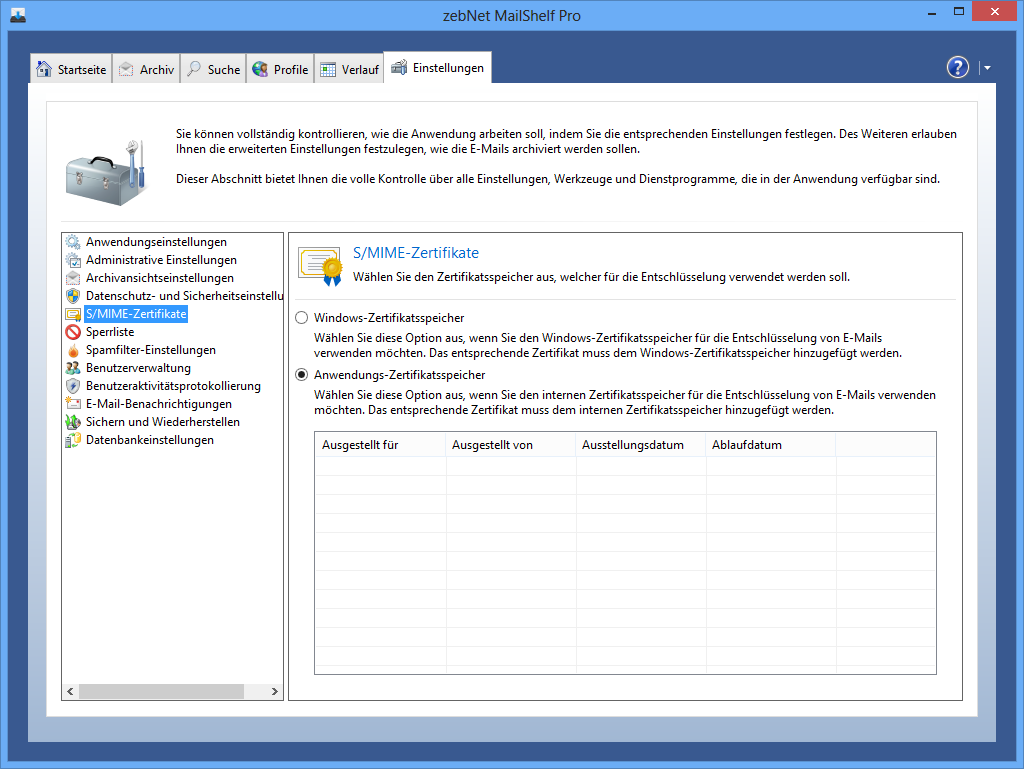Screen dimensions: 1024x769
Task: Click the Spamfilter flame icon
Action: pos(73,350)
